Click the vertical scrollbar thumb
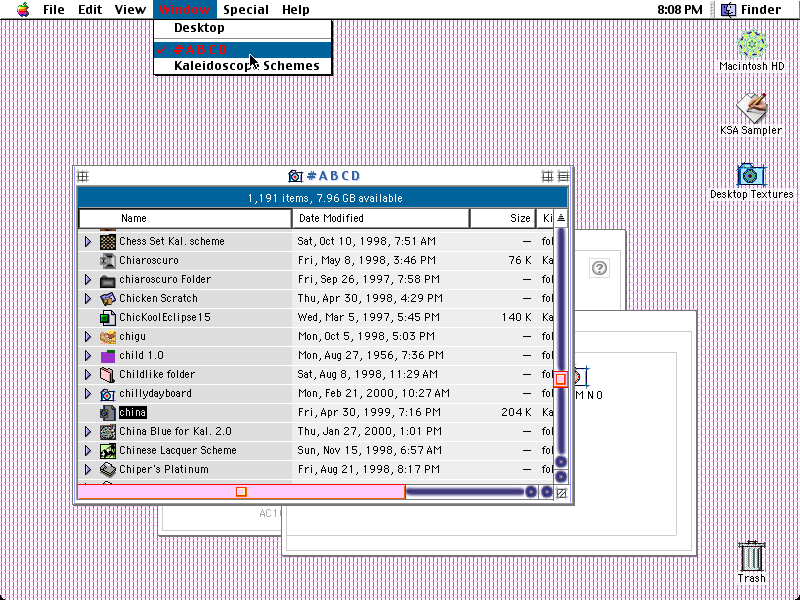The width and height of the screenshot is (800, 600). pyautogui.click(x=561, y=379)
